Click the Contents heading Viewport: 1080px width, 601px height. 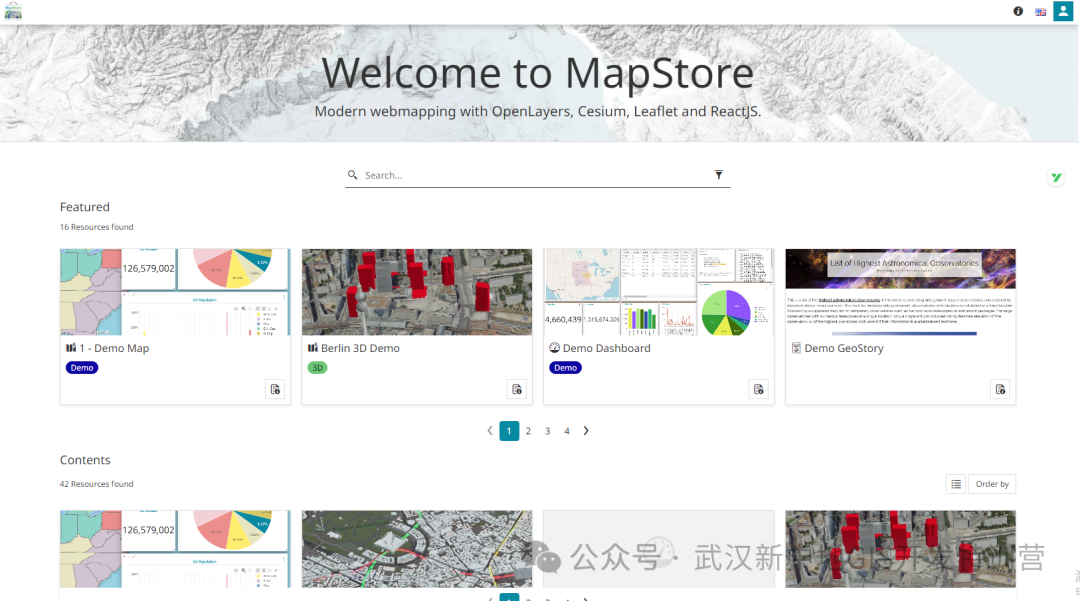[x=85, y=460]
